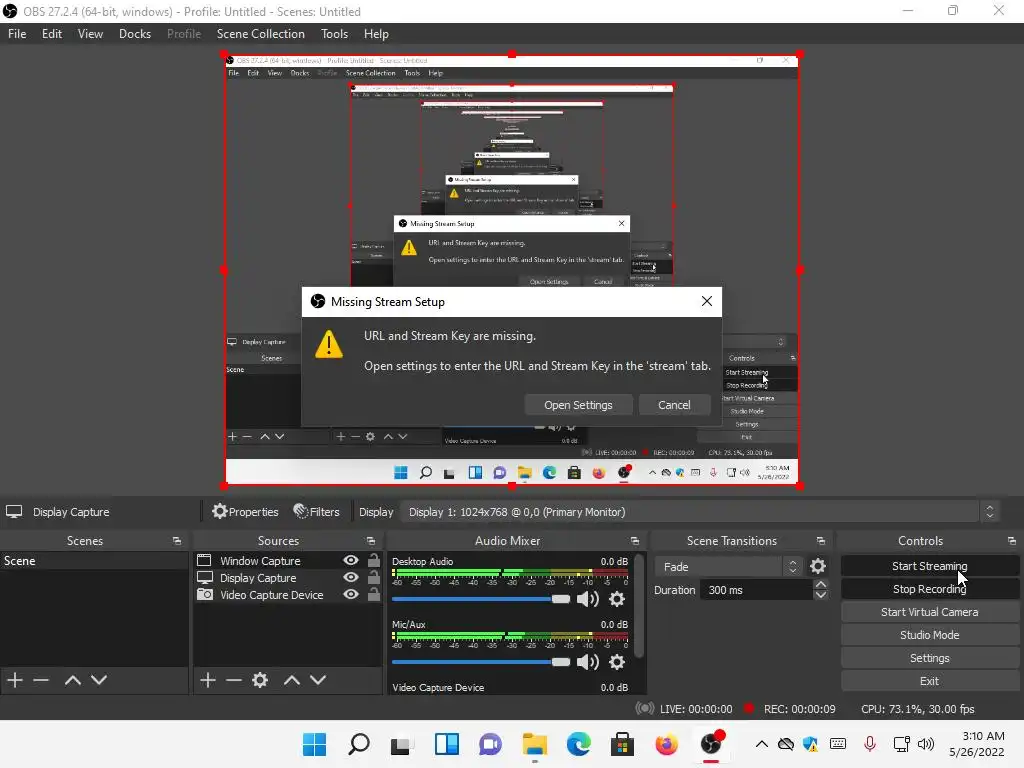Pop out the Sources dock
This screenshot has width=1024, height=768.
[x=371, y=541]
